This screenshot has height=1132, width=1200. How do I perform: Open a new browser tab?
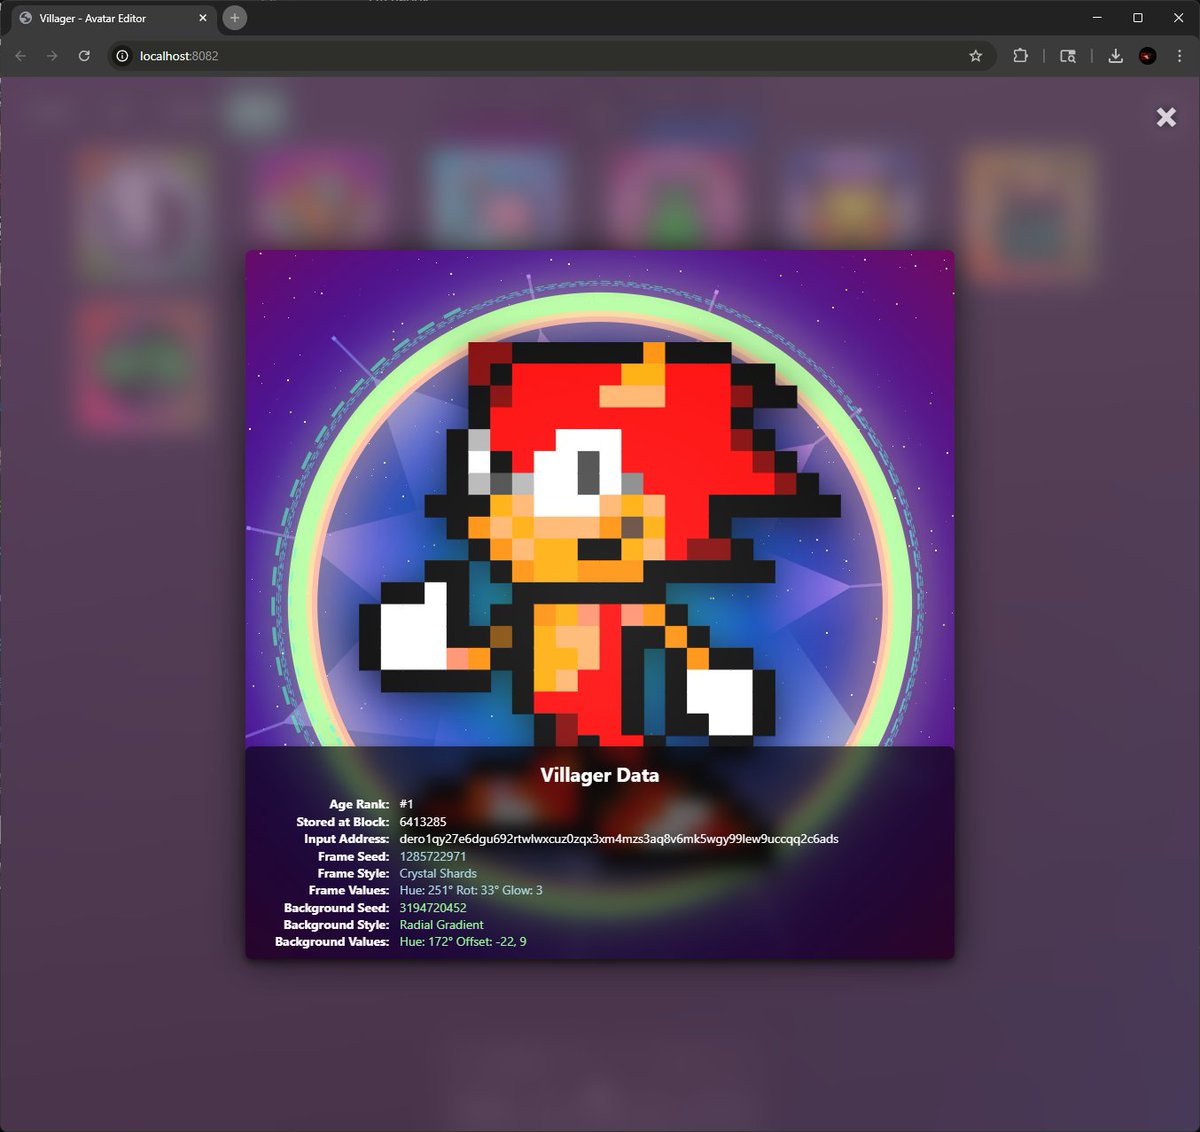234,18
